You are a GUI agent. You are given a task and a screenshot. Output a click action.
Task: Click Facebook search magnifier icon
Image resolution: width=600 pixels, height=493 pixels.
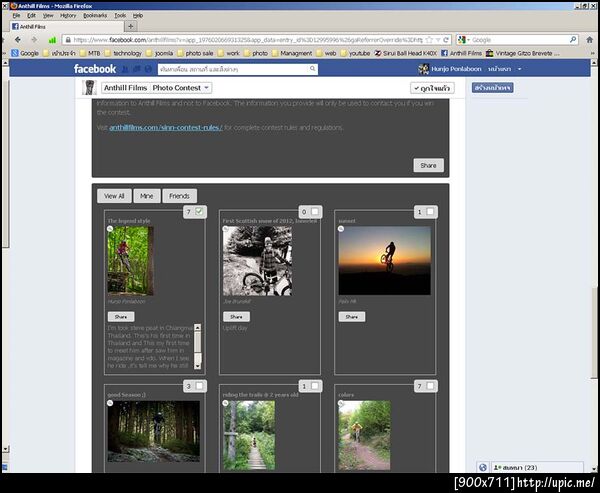click(312, 69)
